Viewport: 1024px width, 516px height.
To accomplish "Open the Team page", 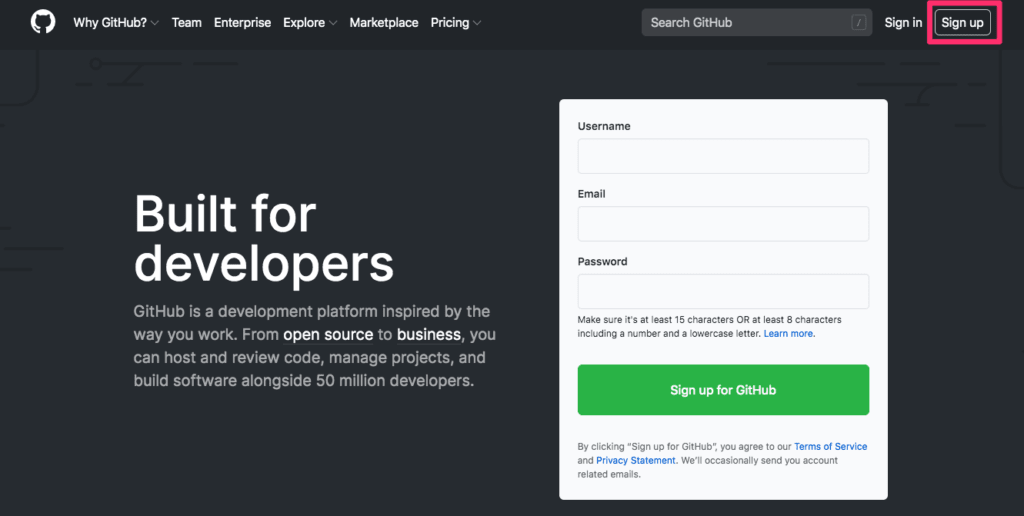I will 187,23.
